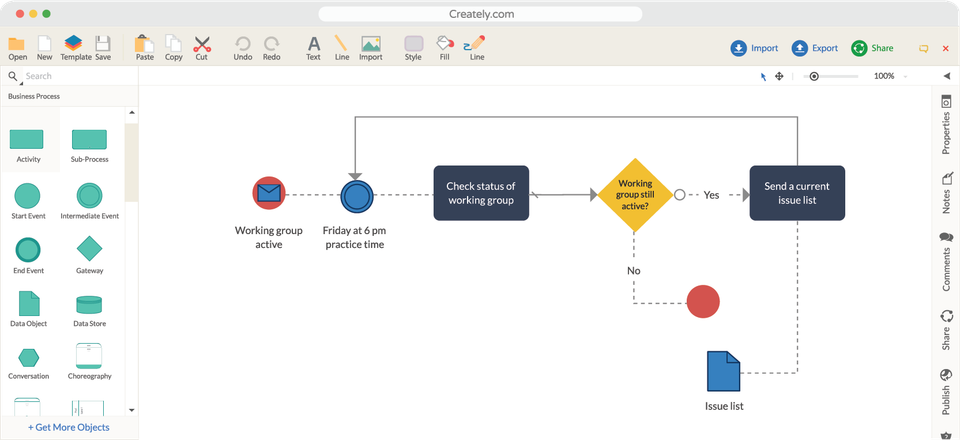
Task: Click Get More Objects link
Action: (69, 427)
